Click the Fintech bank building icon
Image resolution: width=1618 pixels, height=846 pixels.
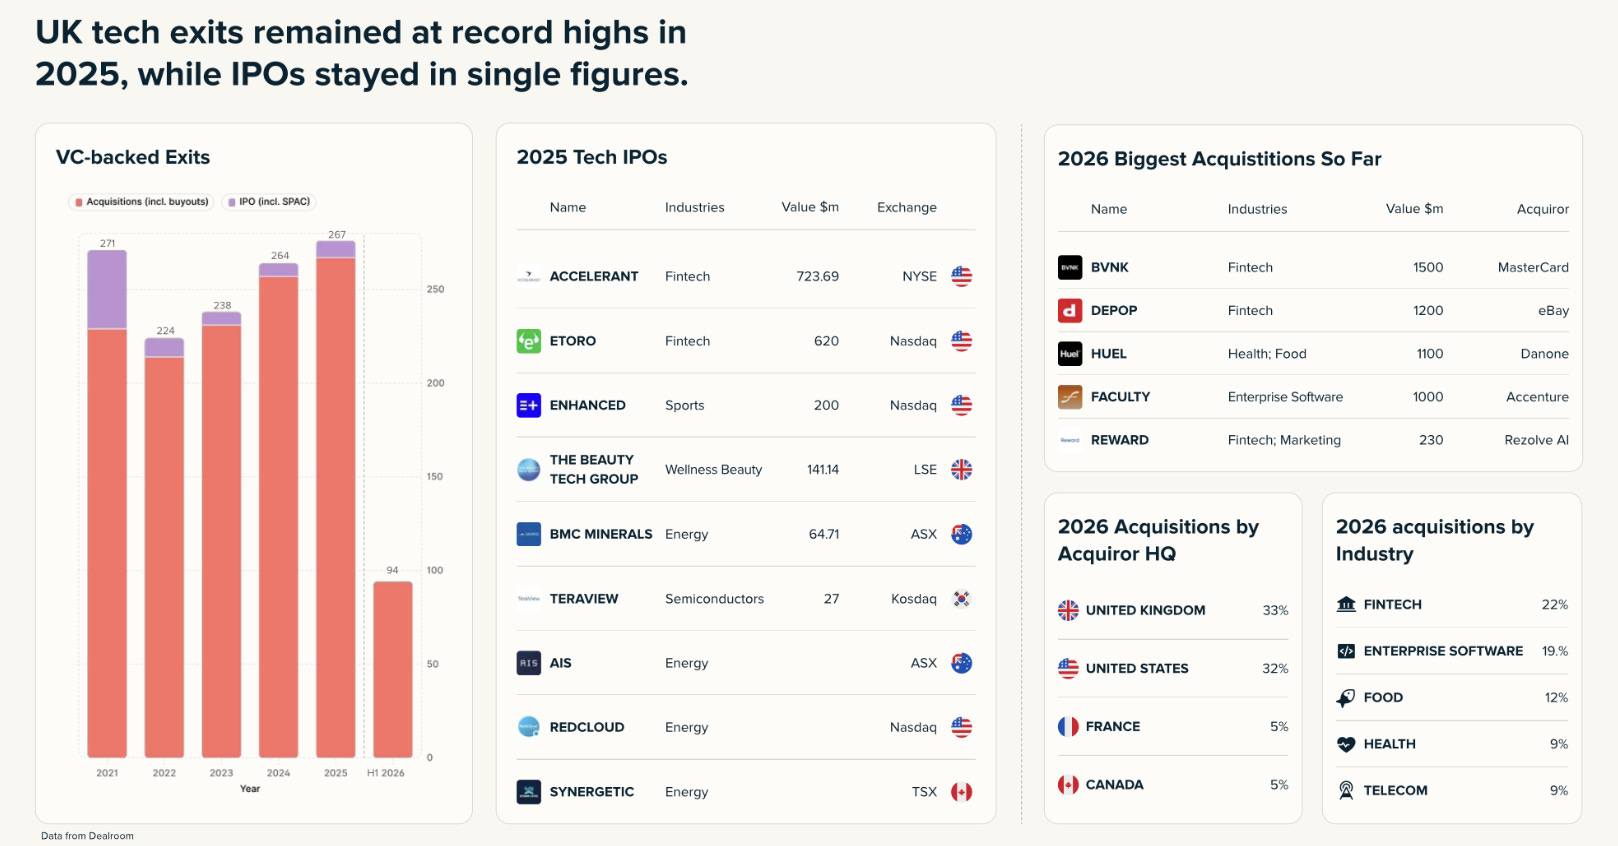pos(1346,604)
